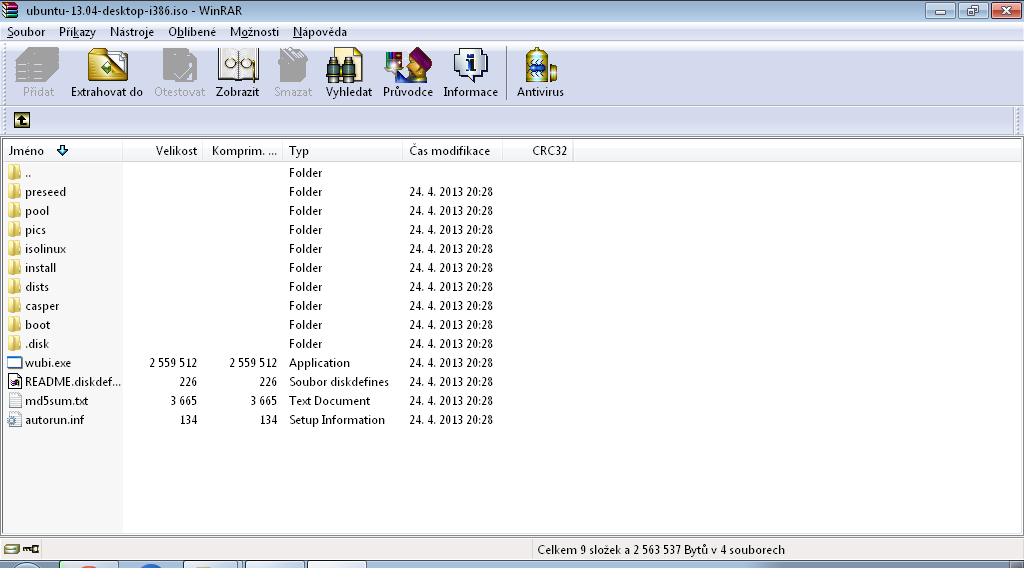This screenshot has height=568, width=1024.
Task: Select the README.diskdefines file icon
Action: point(14,381)
